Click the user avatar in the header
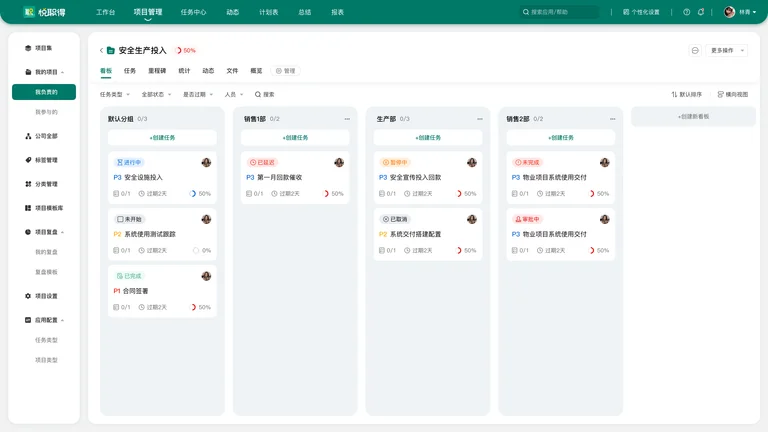768x432 pixels. [729, 12]
